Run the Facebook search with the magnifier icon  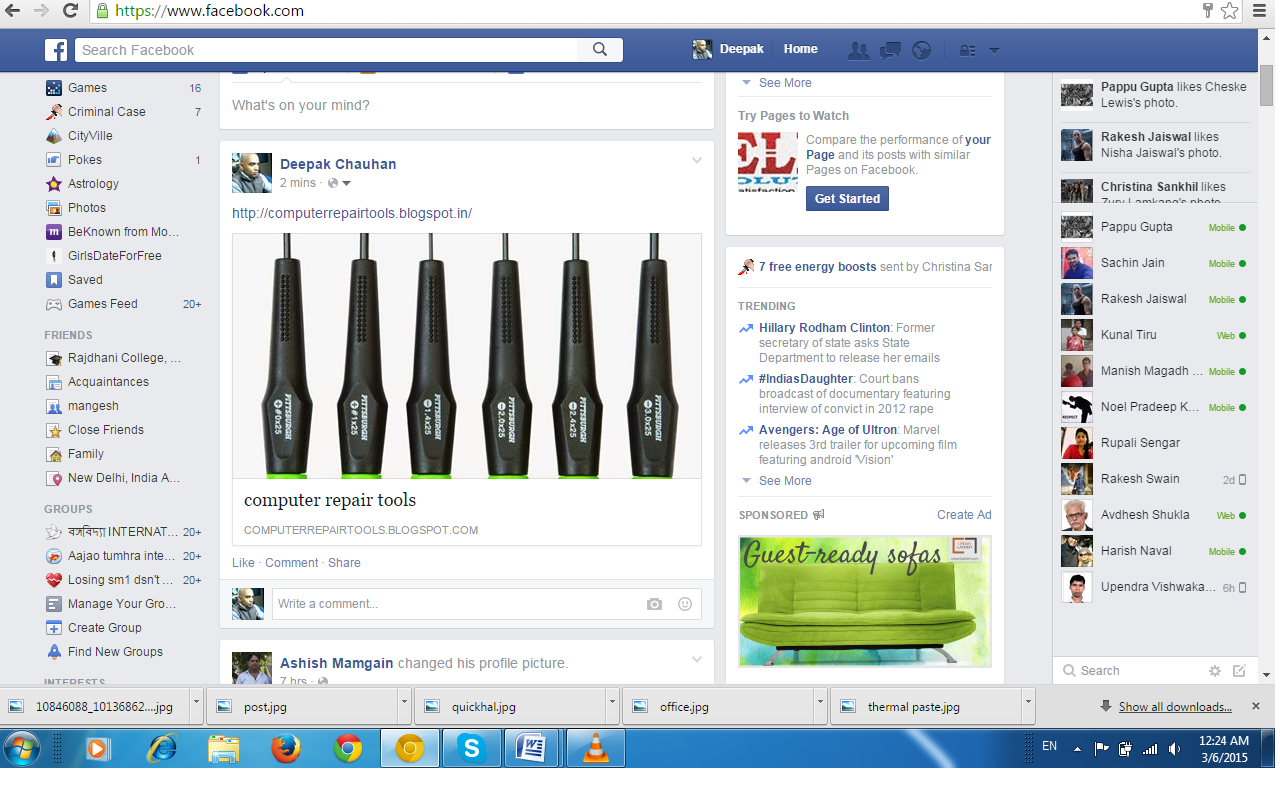599,49
